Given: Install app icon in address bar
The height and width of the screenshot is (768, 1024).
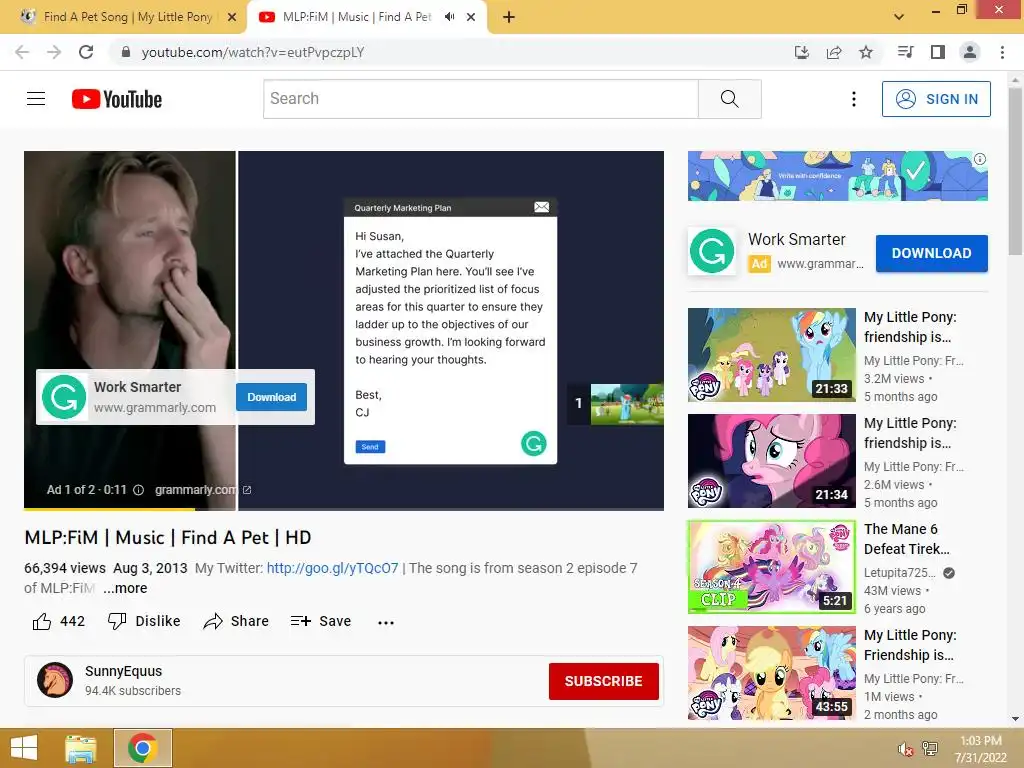Looking at the screenshot, I should [x=801, y=52].
